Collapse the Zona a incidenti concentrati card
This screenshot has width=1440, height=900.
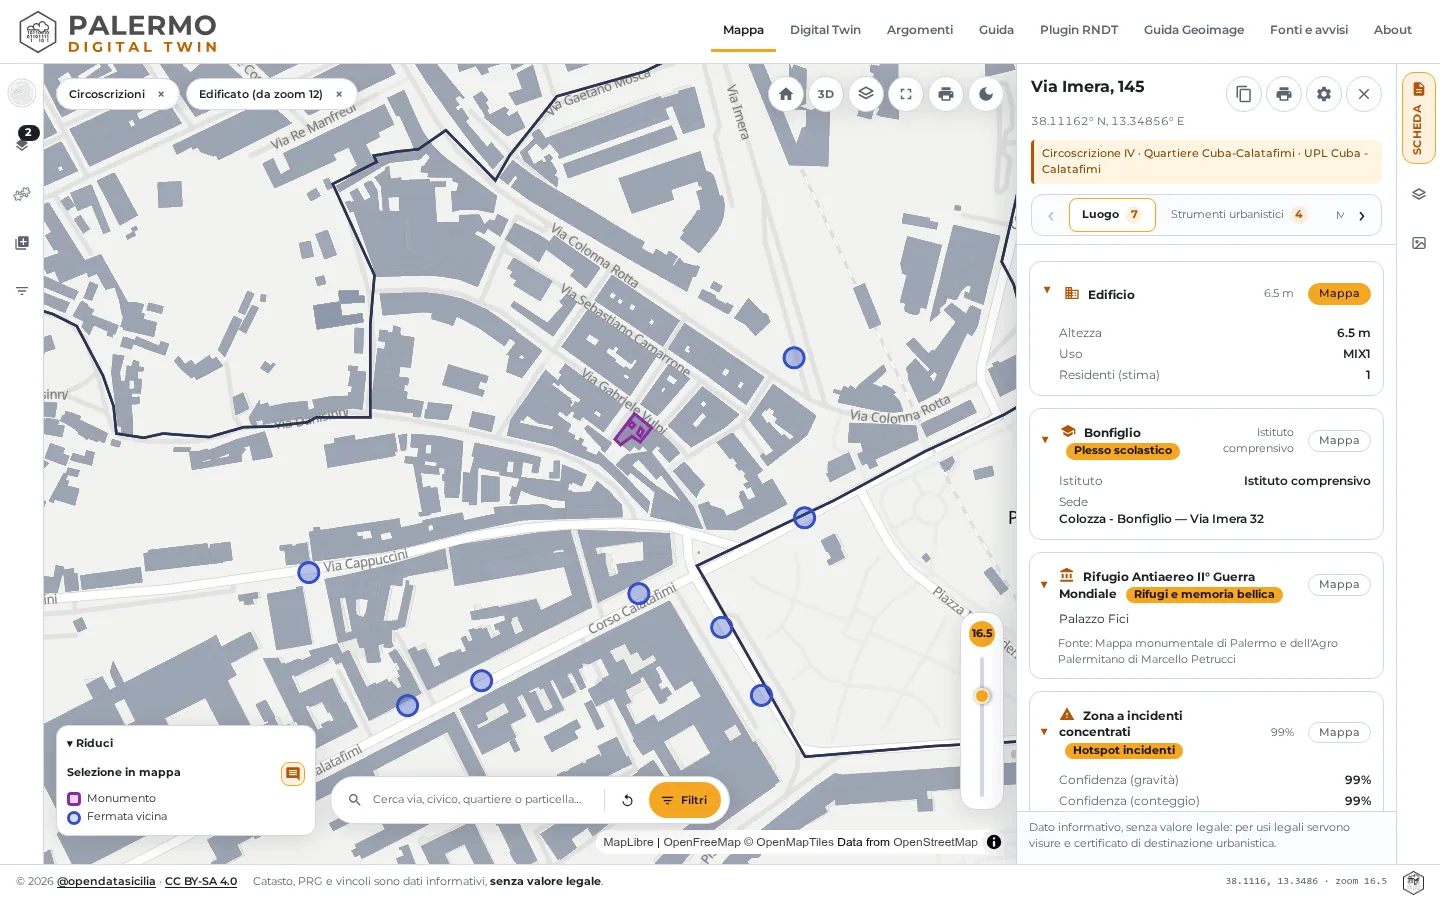click(1045, 732)
